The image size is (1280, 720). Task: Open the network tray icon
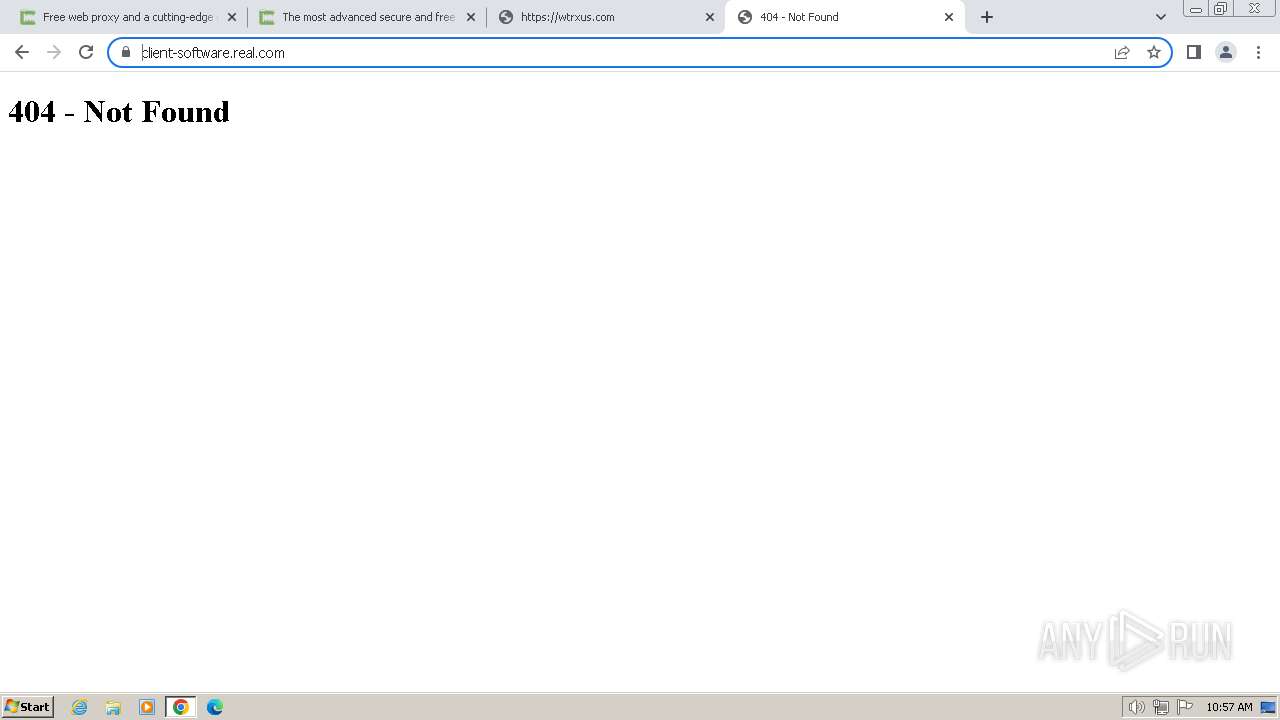[x=1161, y=707]
